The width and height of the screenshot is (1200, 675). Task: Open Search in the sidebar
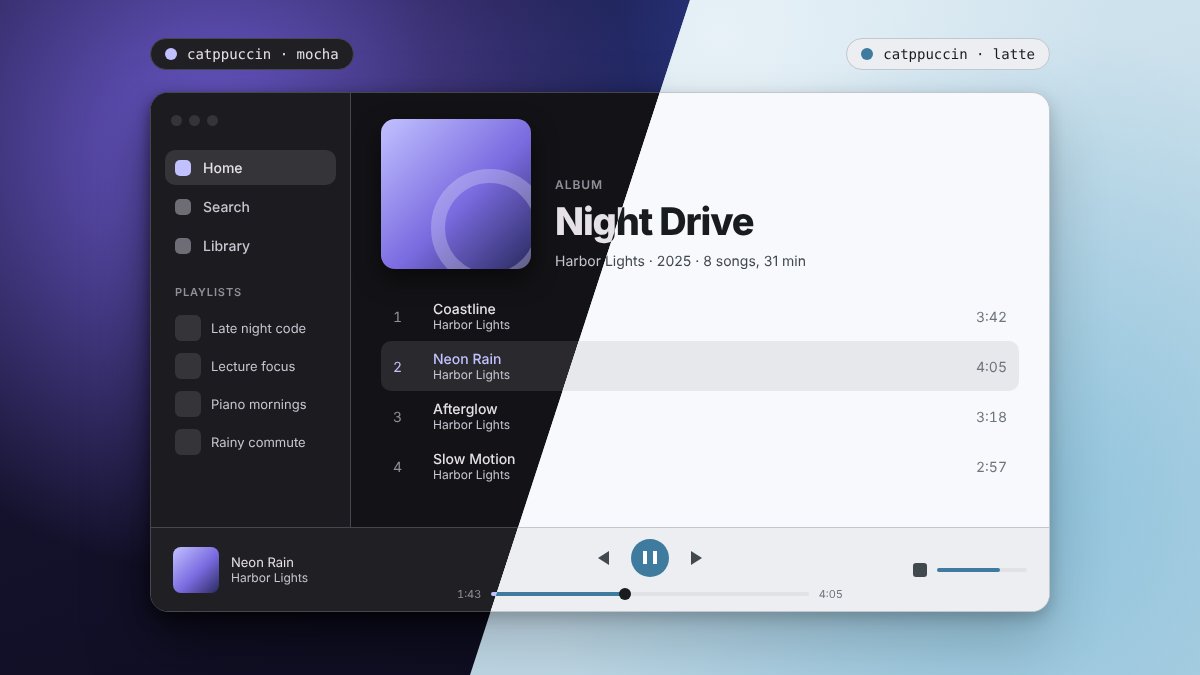250,207
